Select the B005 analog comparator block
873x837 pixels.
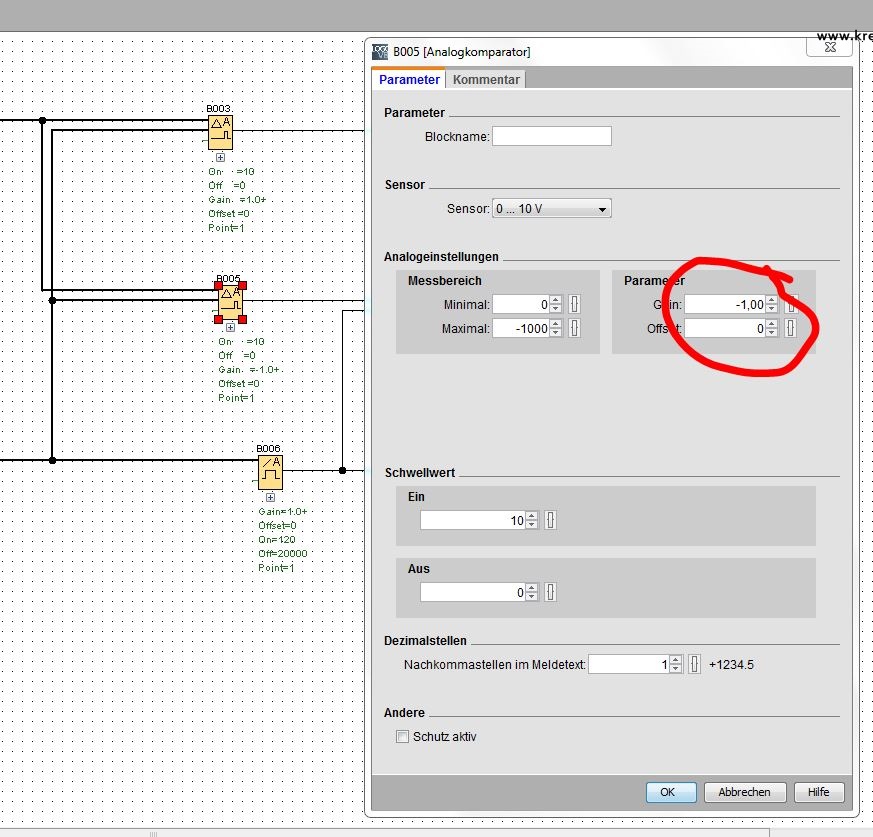230,299
